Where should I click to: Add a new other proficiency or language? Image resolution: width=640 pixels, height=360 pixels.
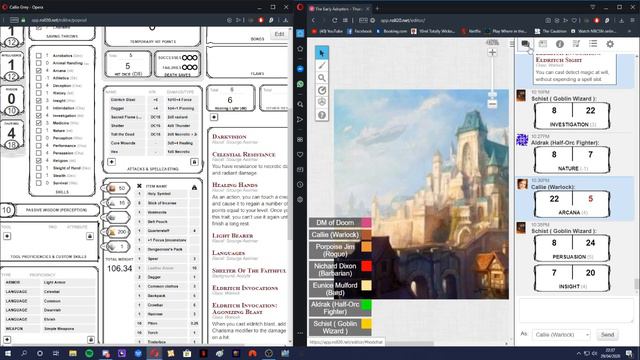point(7,340)
